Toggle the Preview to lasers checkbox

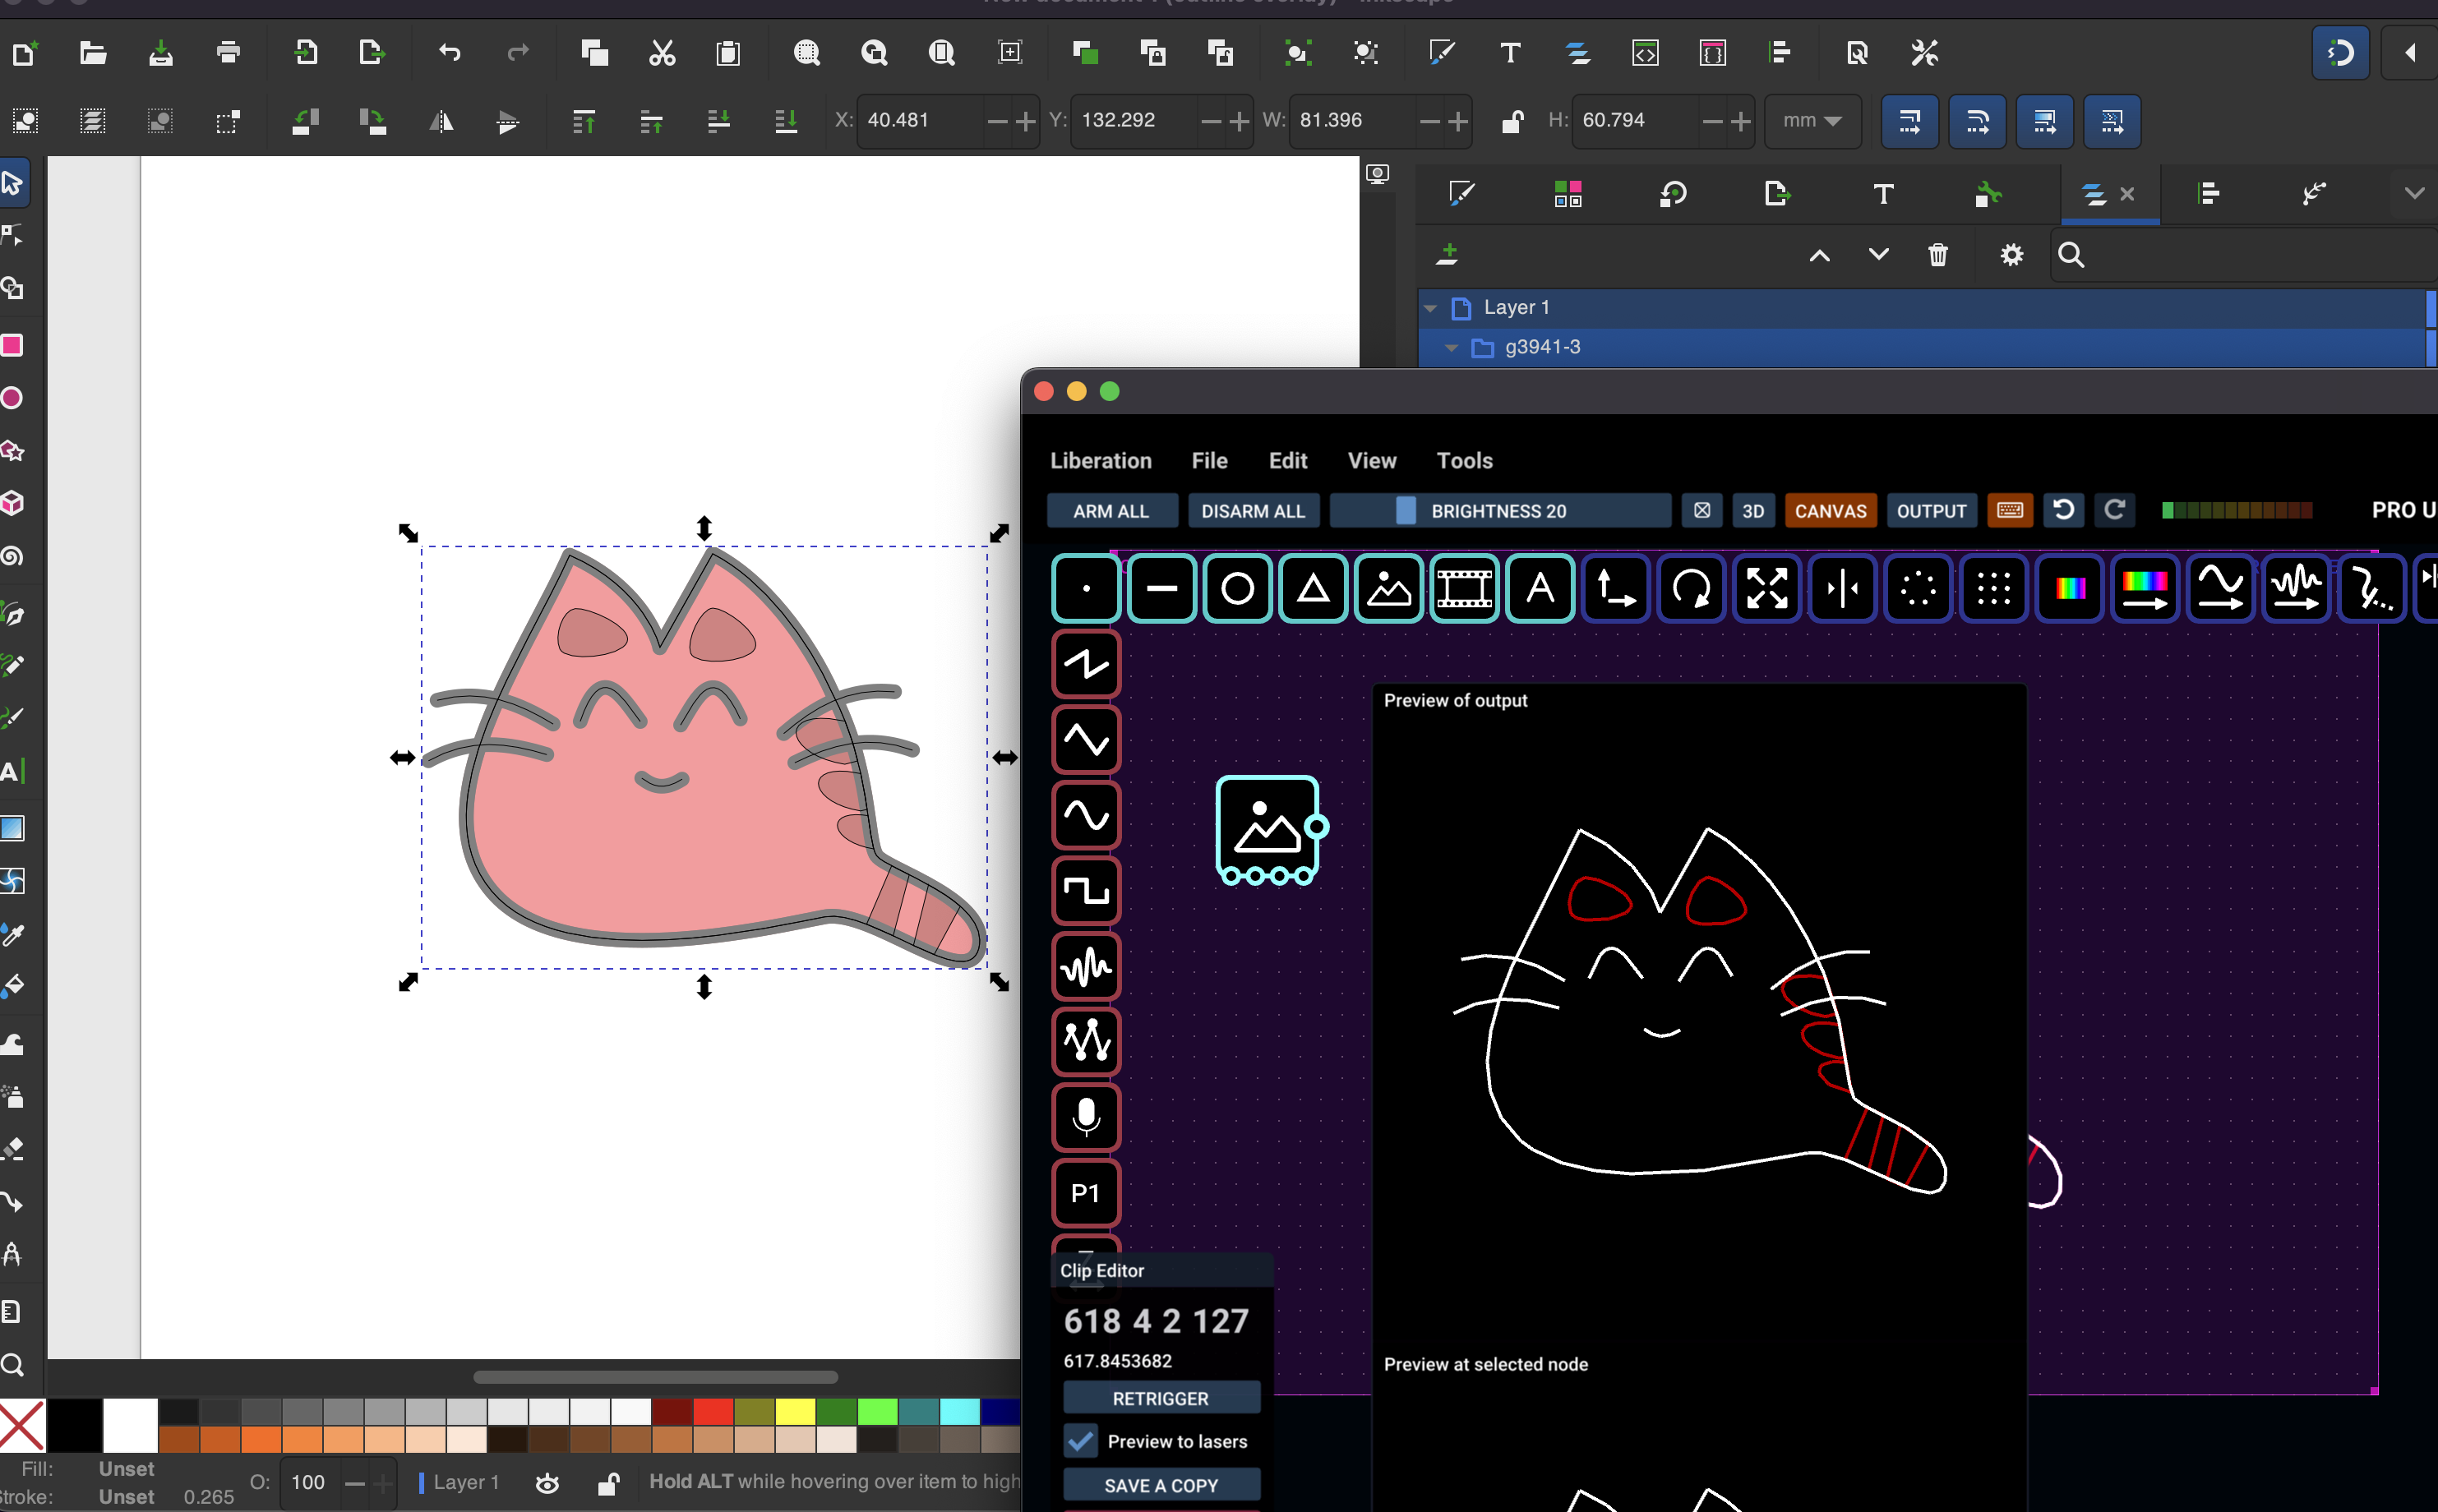coord(1081,1441)
